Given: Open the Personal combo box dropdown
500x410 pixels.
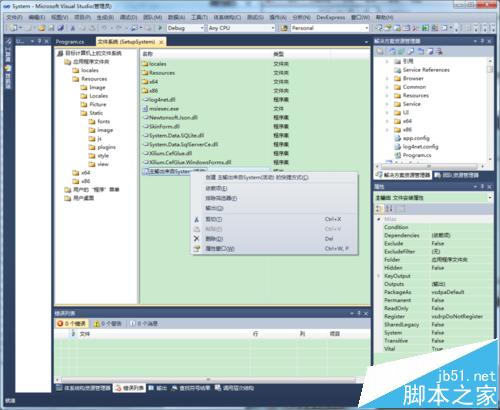Looking at the screenshot, I should [367, 28].
